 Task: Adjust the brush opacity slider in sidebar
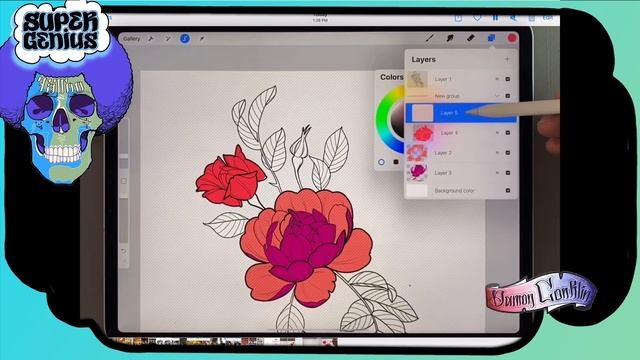(x=124, y=220)
